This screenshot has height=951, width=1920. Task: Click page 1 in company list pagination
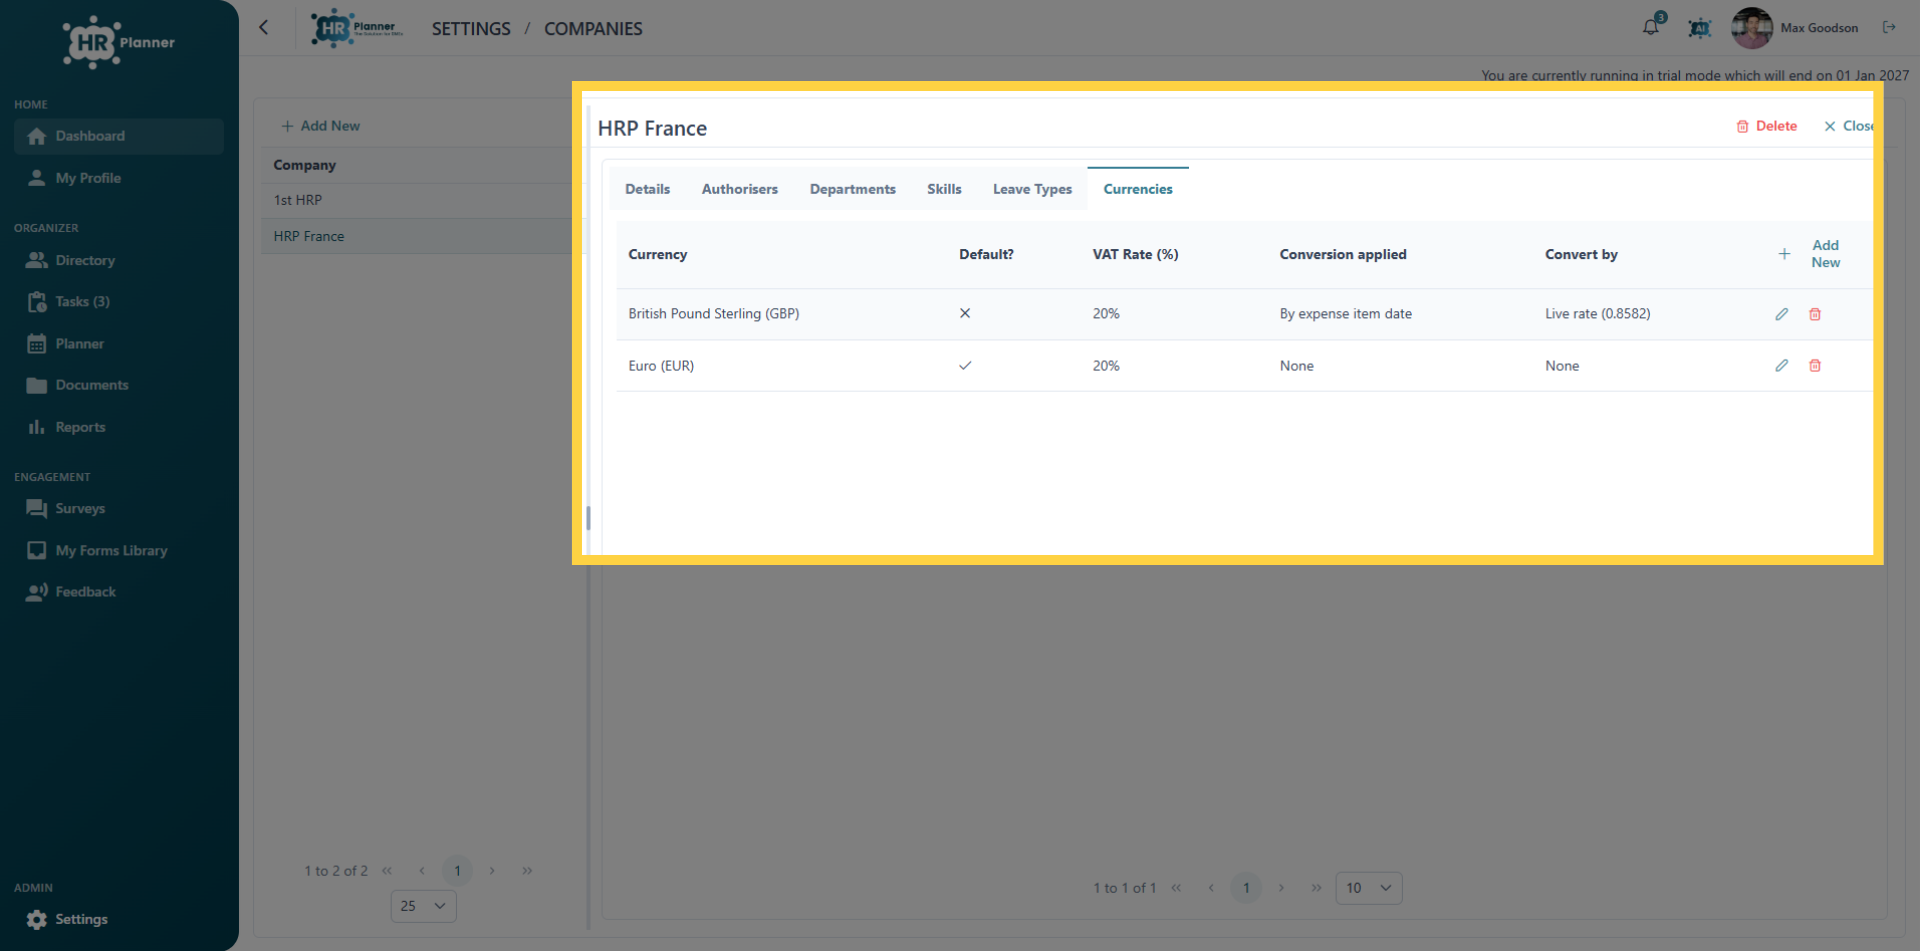(457, 871)
